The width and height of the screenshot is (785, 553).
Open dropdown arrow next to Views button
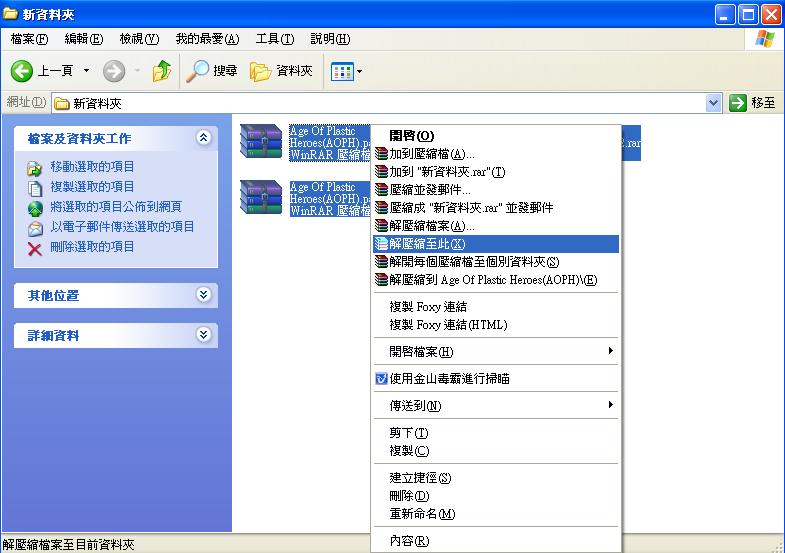coord(359,72)
